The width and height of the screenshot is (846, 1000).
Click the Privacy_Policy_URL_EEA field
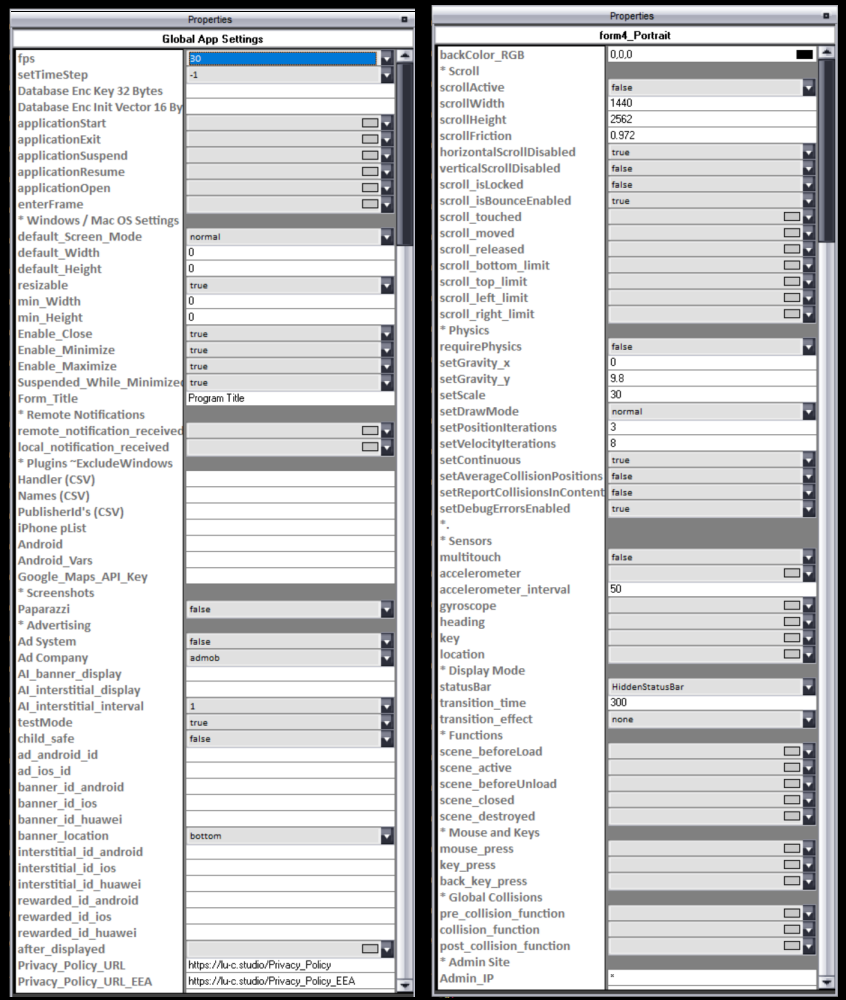(290, 982)
